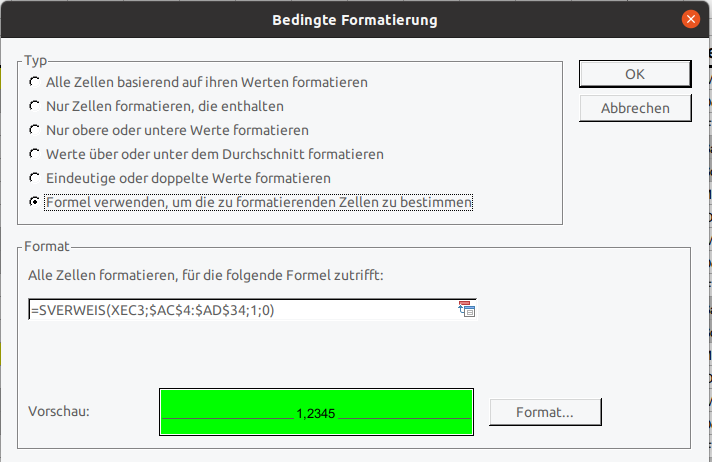This screenshot has height=462, width=712.
Task: Choose 'Eindeutige oder doppelte Werte formatieren'
Action: tap(36, 178)
